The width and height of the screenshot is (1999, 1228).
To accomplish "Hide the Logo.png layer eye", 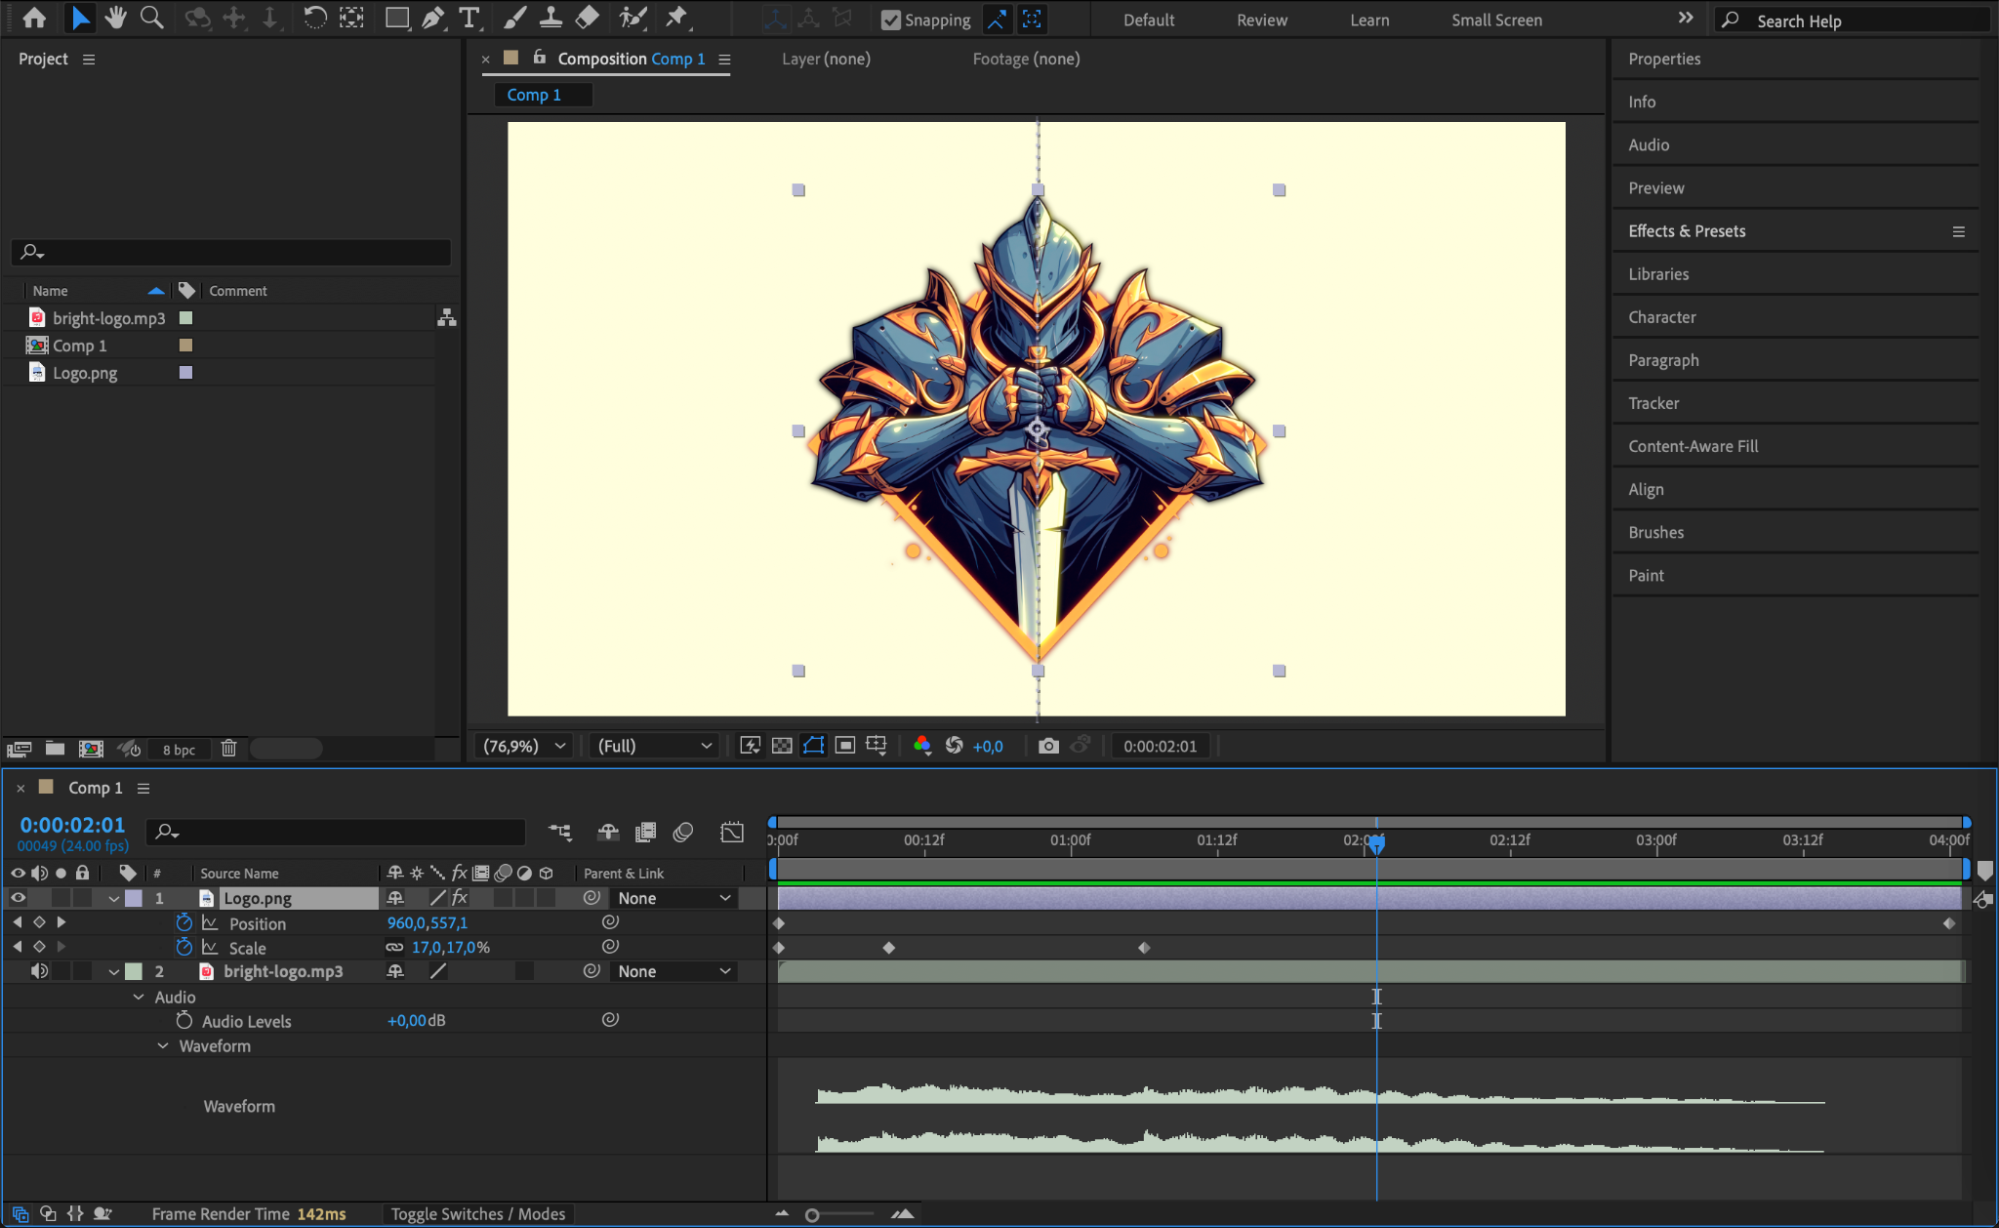I will (x=18, y=898).
